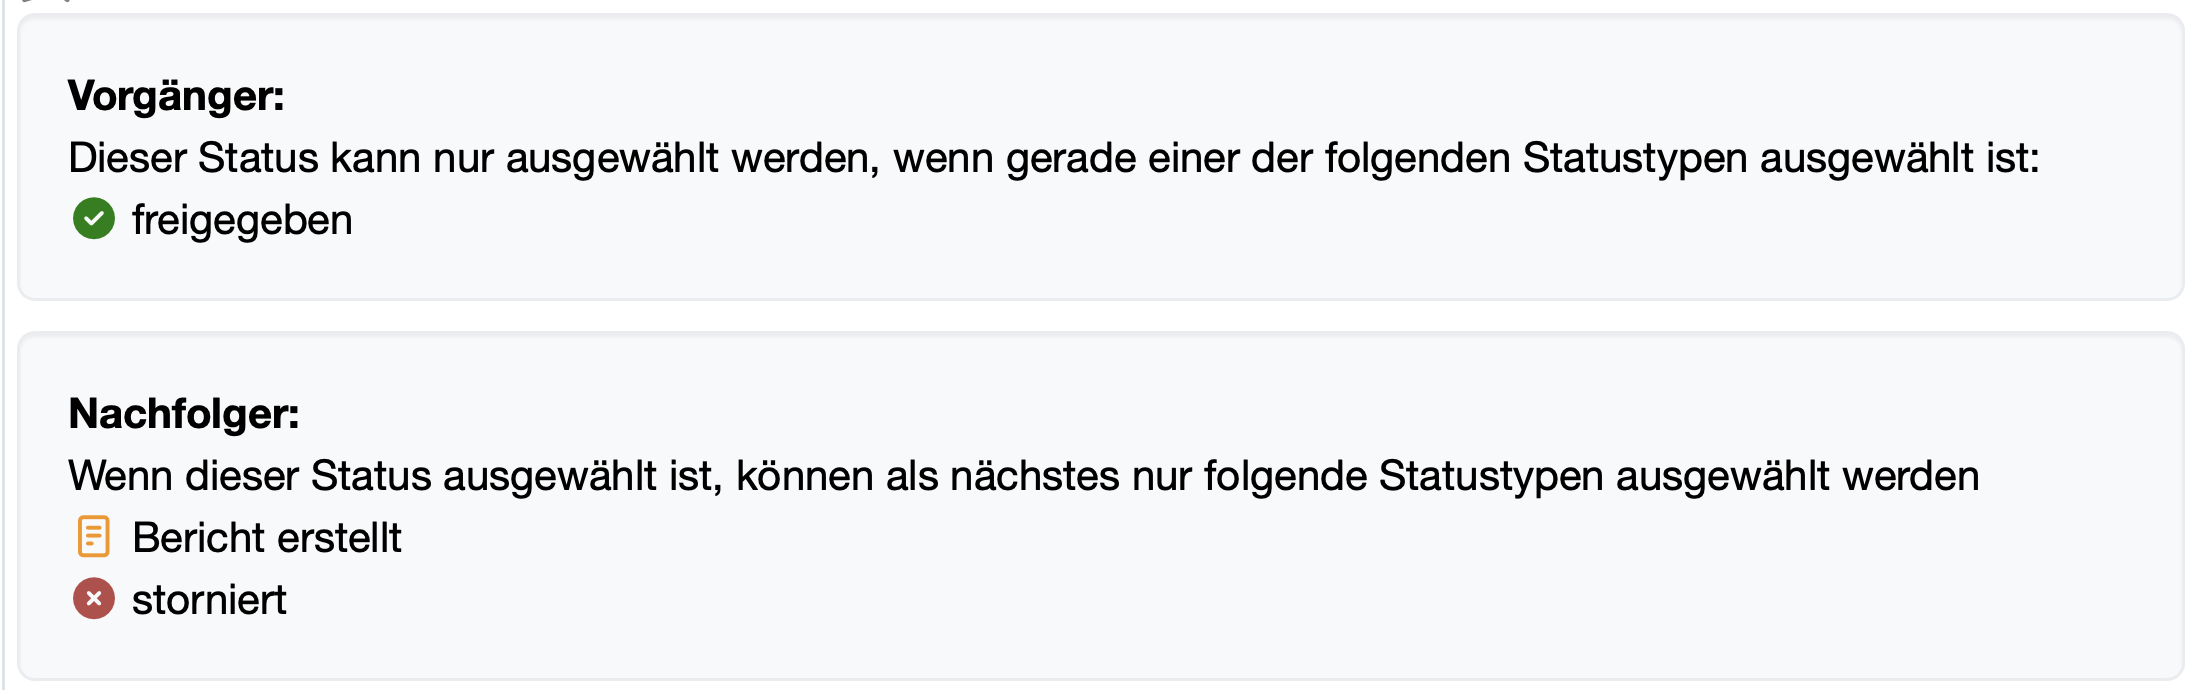This screenshot has width=2196, height=690.
Task: Click "Statustypen" in the Nachfolger description
Action: [x=1491, y=476]
